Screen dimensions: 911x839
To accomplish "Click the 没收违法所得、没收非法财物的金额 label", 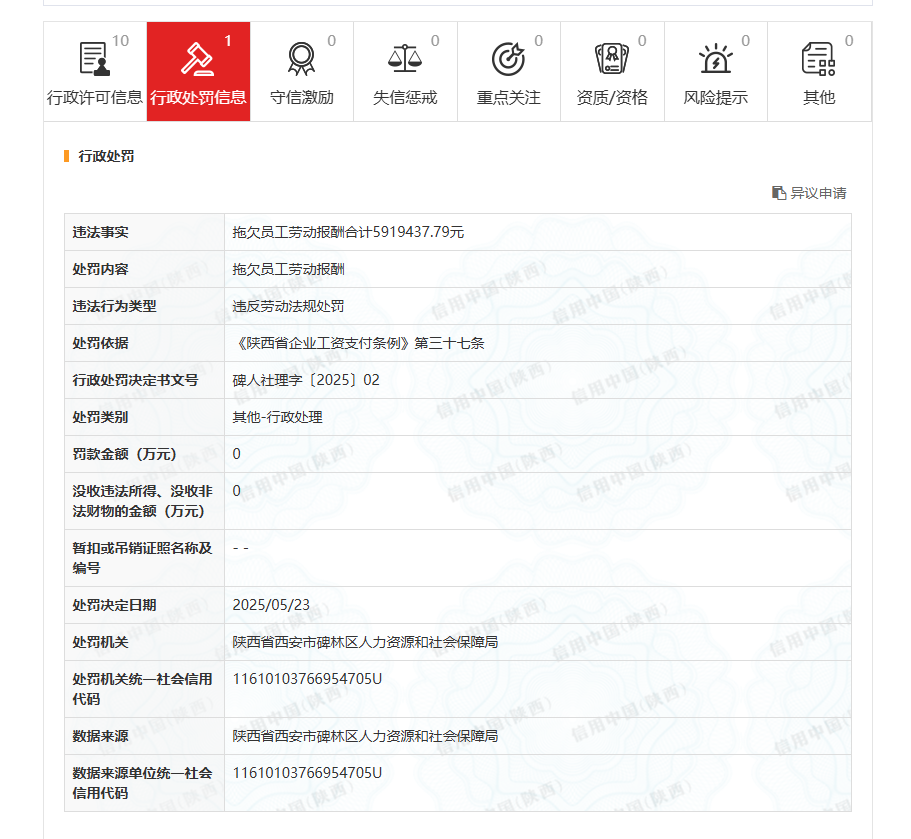I will (142, 501).
